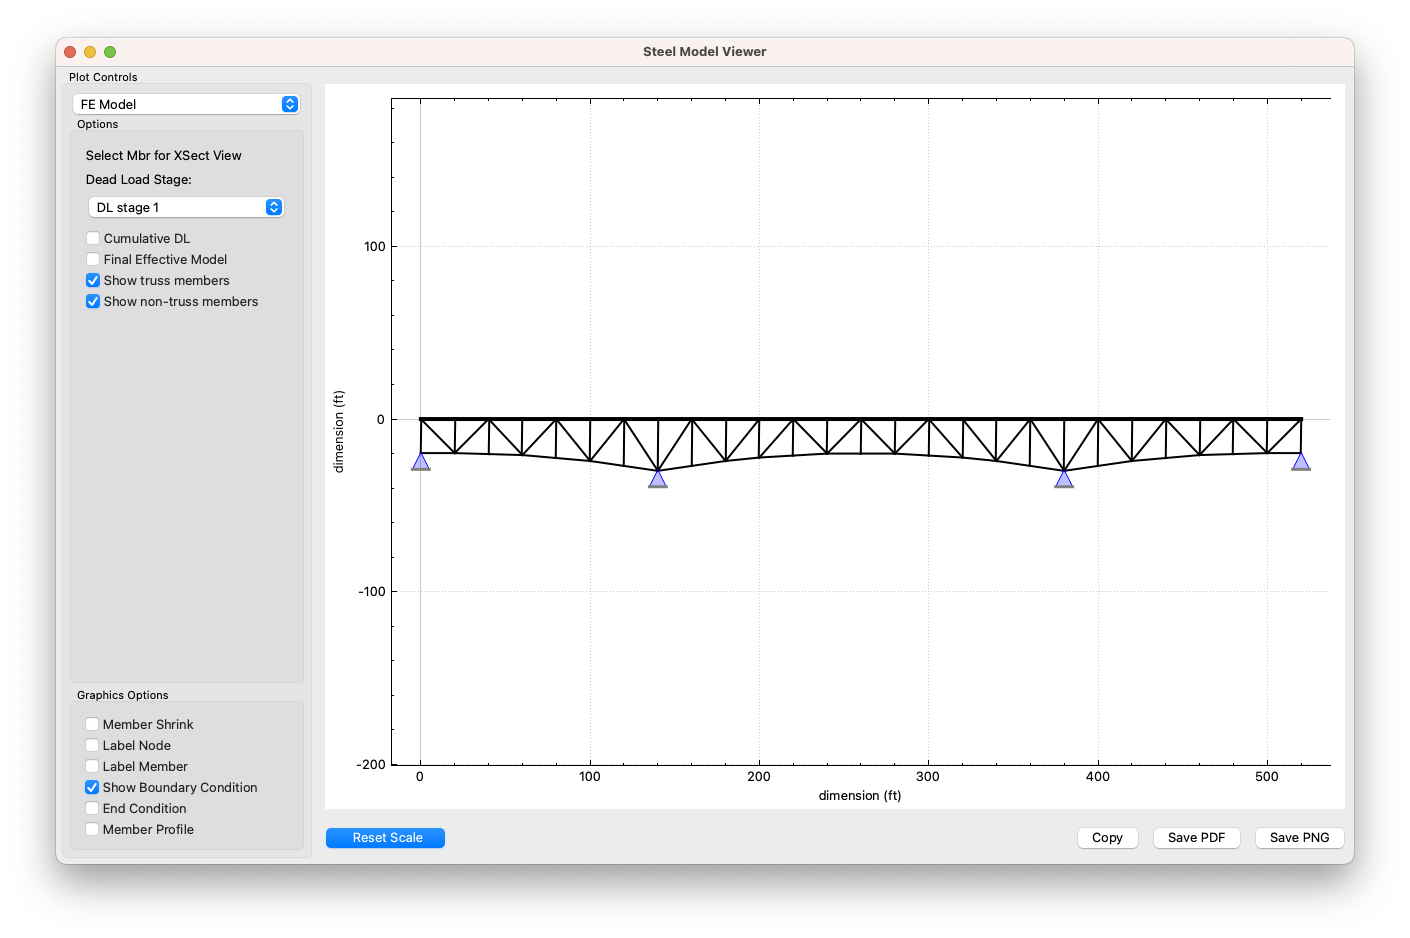Click the yellow minimize window button

coord(90,52)
